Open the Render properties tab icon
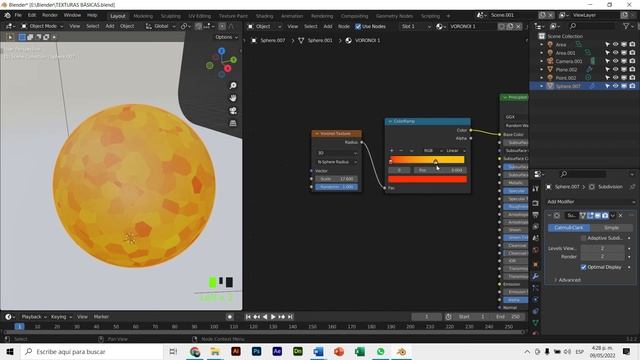This screenshot has height=360, width=640. tap(536, 203)
